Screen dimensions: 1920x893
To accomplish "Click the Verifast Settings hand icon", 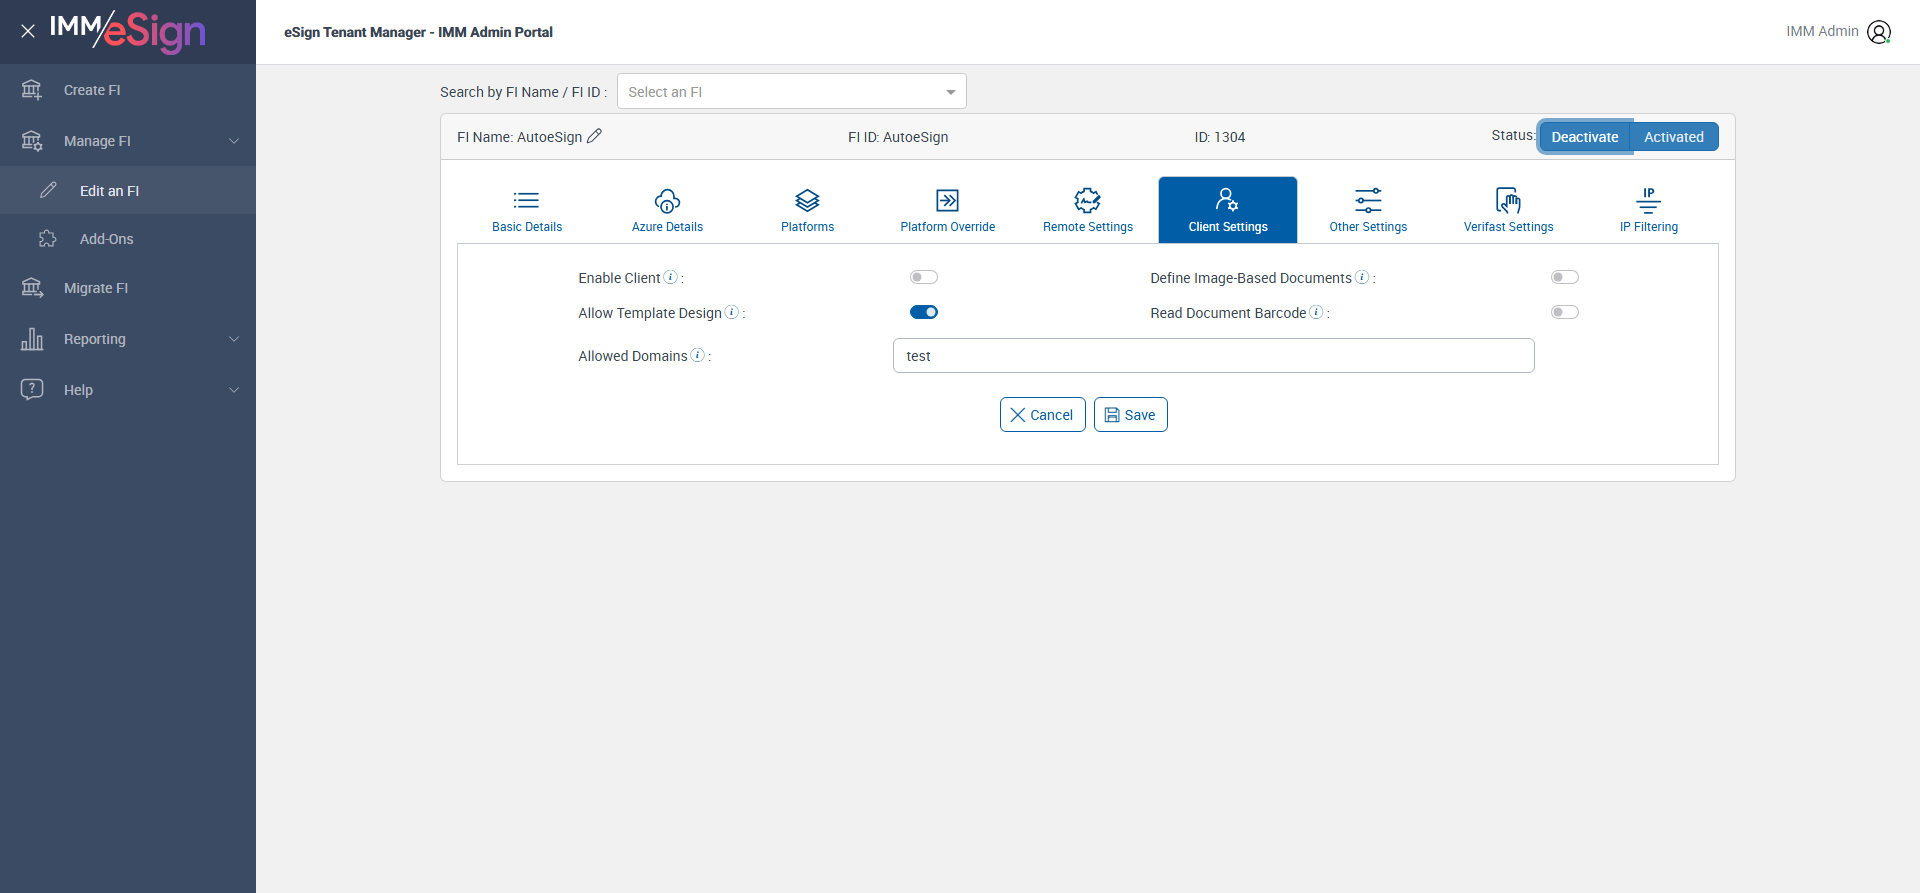I will click(1508, 201).
